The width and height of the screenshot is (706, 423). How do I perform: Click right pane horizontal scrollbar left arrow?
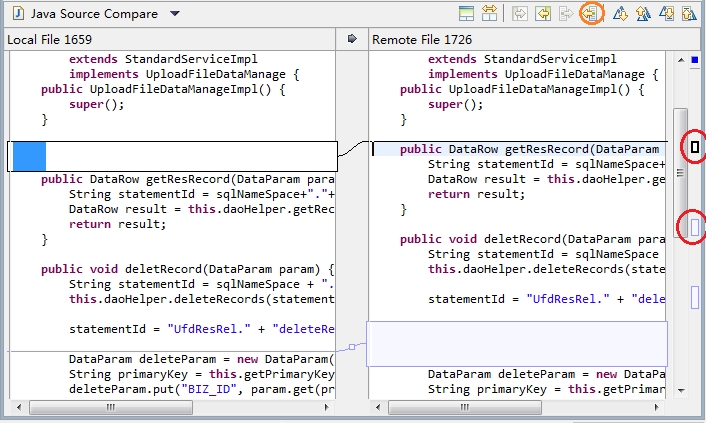(x=377, y=407)
